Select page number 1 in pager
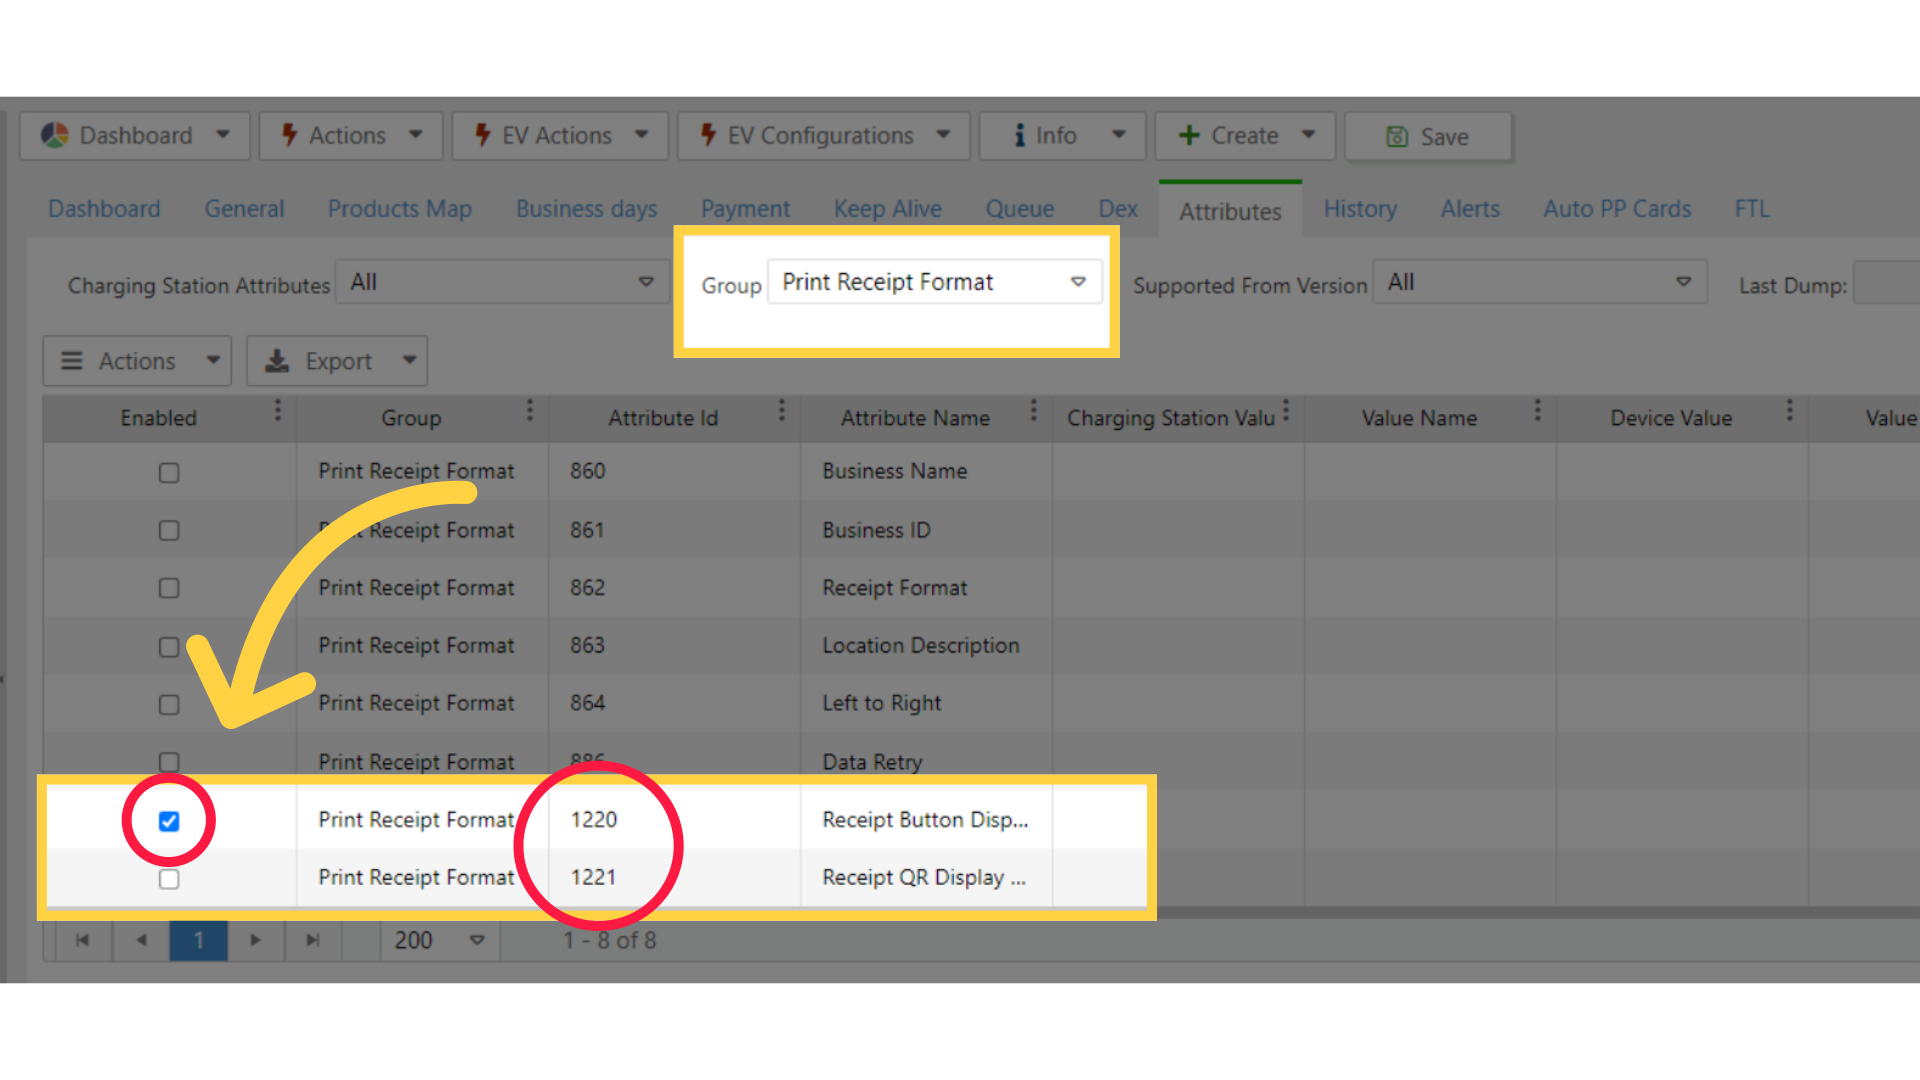The height and width of the screenshot is (1080, 1920). [x=198, y=940]
